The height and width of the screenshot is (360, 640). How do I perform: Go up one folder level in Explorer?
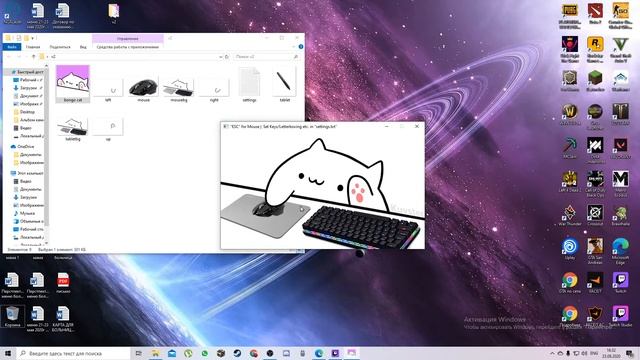(33, 57)
